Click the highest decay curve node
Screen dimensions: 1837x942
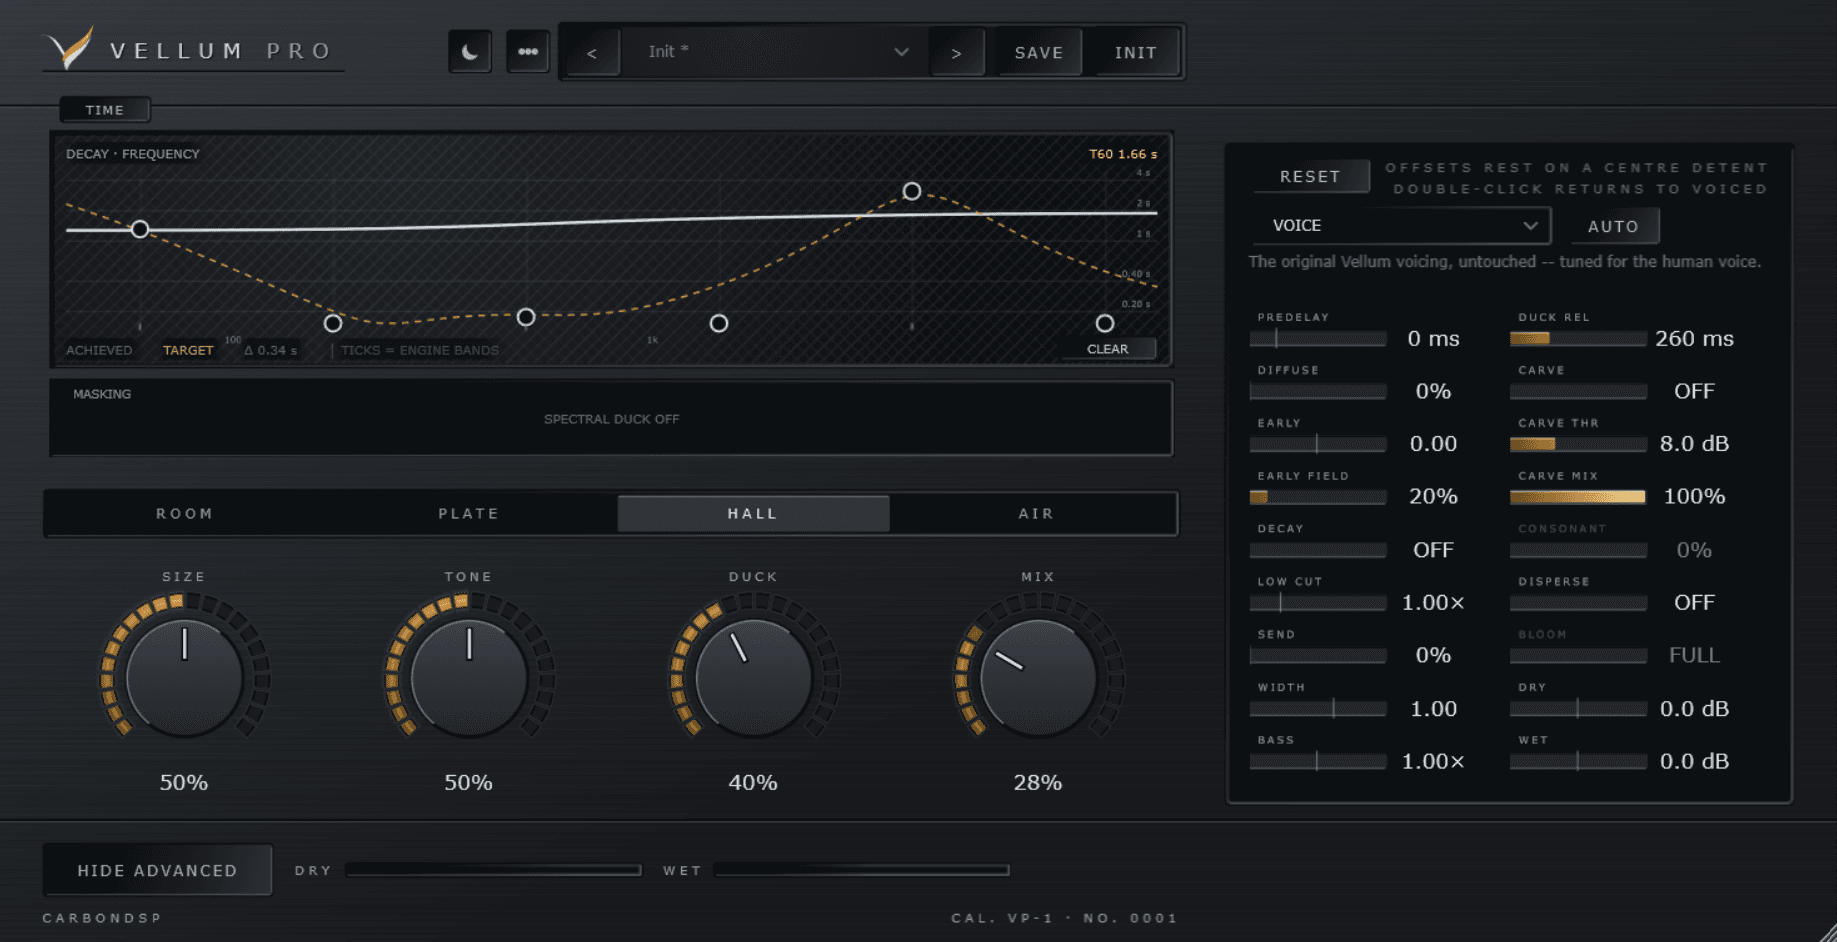click(911, 191)
